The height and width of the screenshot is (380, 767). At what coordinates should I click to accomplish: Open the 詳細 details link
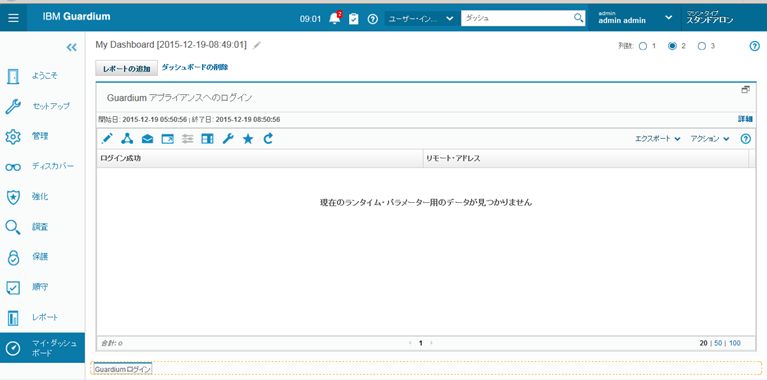tap(745, 119)
